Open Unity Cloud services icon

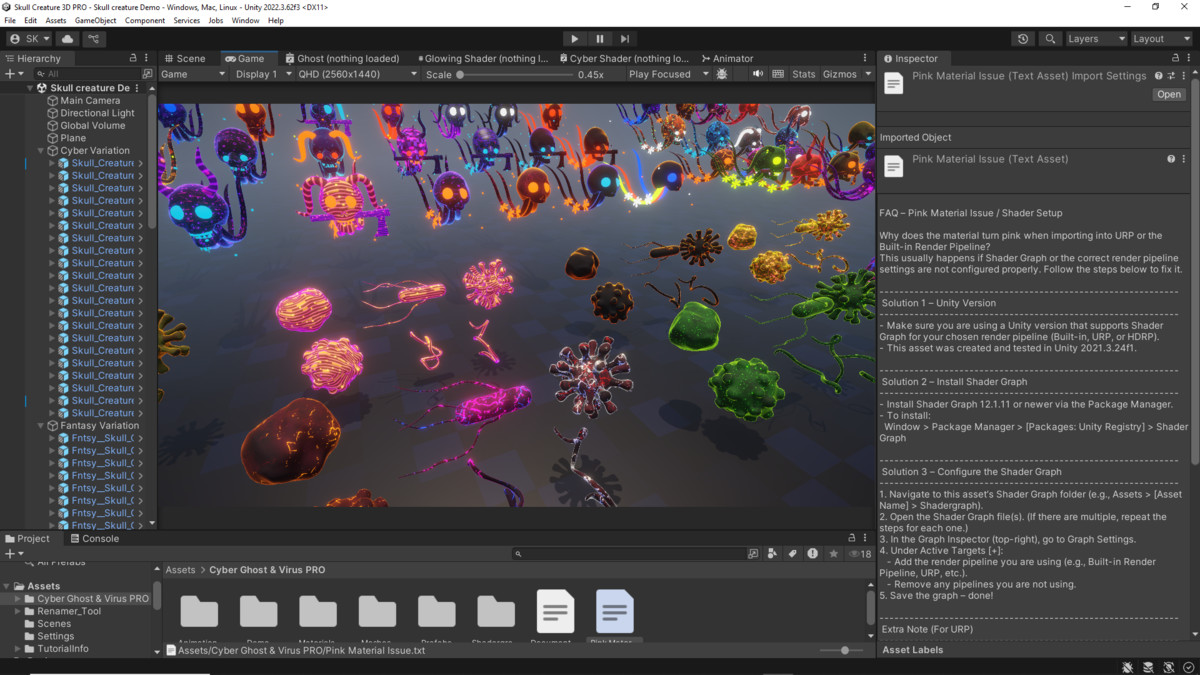68,39
